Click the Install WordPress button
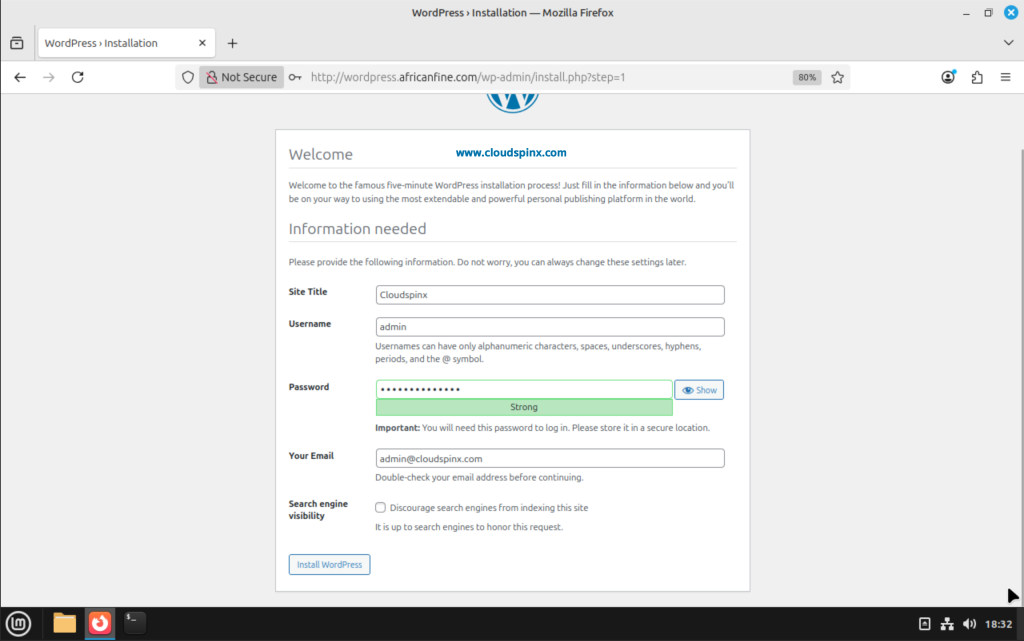 point(329,565)
